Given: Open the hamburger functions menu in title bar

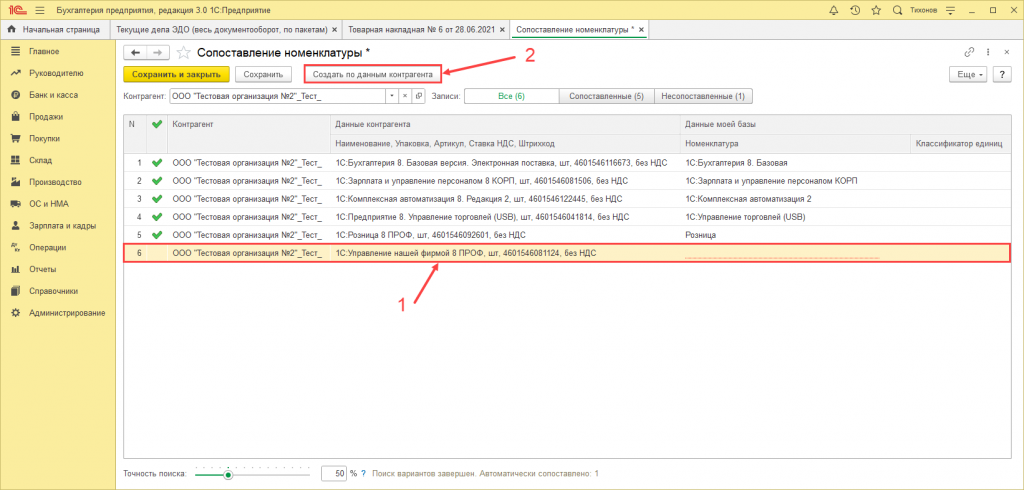Looking at the screenshot, I should (40, 10).
